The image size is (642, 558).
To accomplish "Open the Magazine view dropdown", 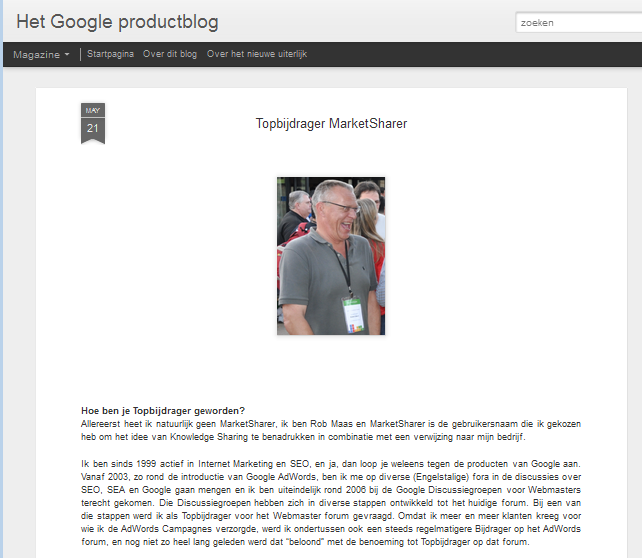I will click(41, 54).
